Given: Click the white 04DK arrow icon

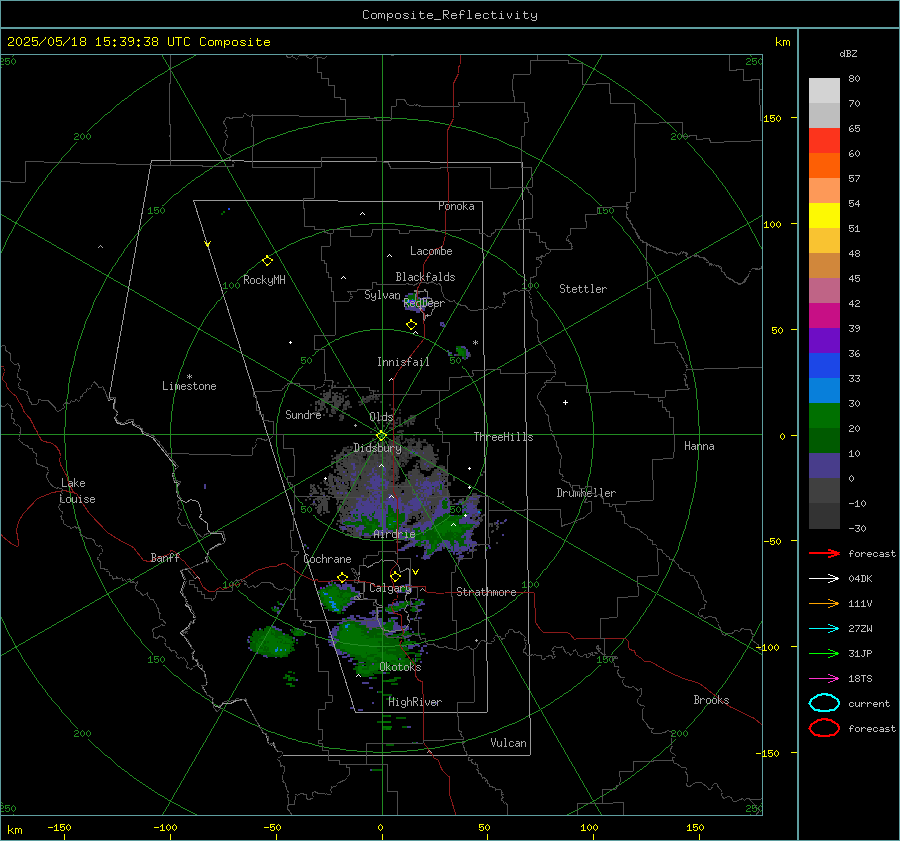Looking at the screenshot, I should pos(824,578).
